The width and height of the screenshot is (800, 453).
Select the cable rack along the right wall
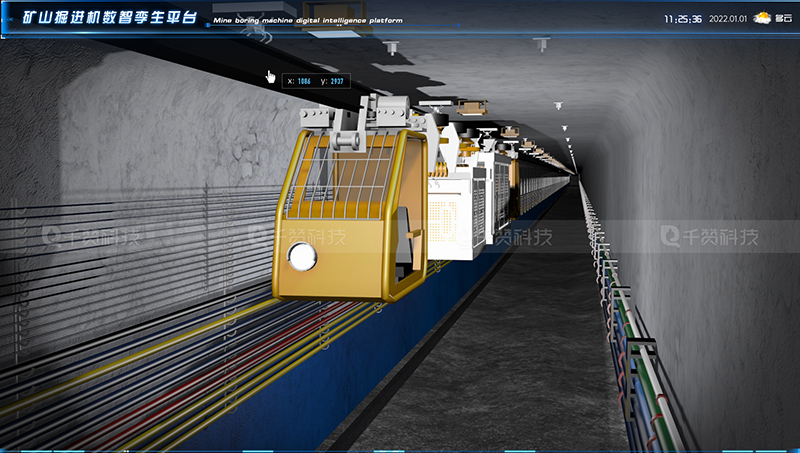pyautogui.click(x=628, y=330)
